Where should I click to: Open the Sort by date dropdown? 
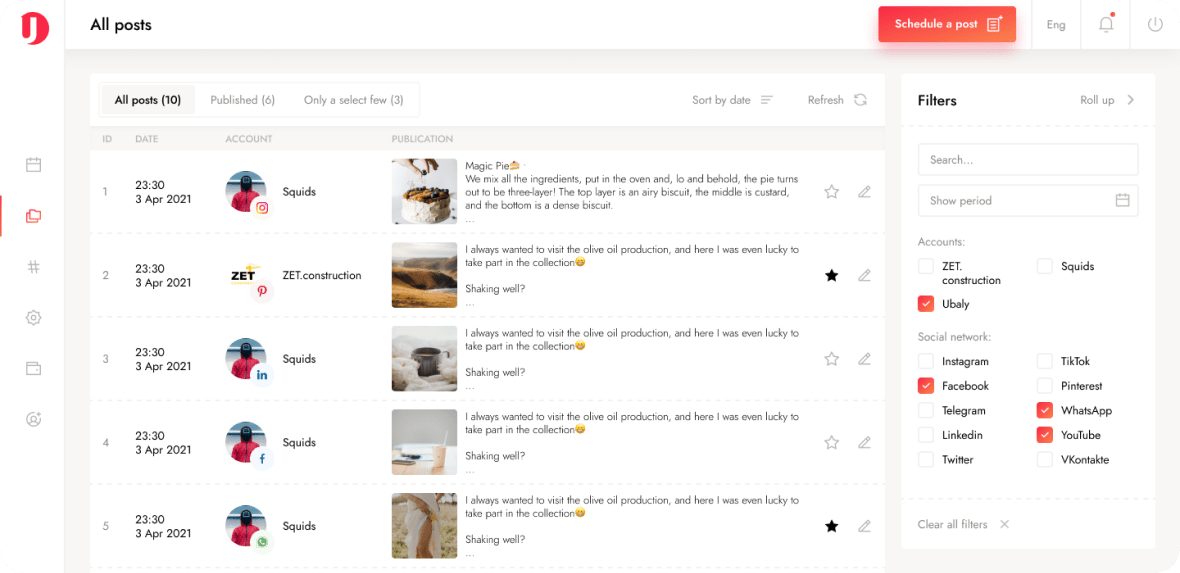click(x=732, y=100)
